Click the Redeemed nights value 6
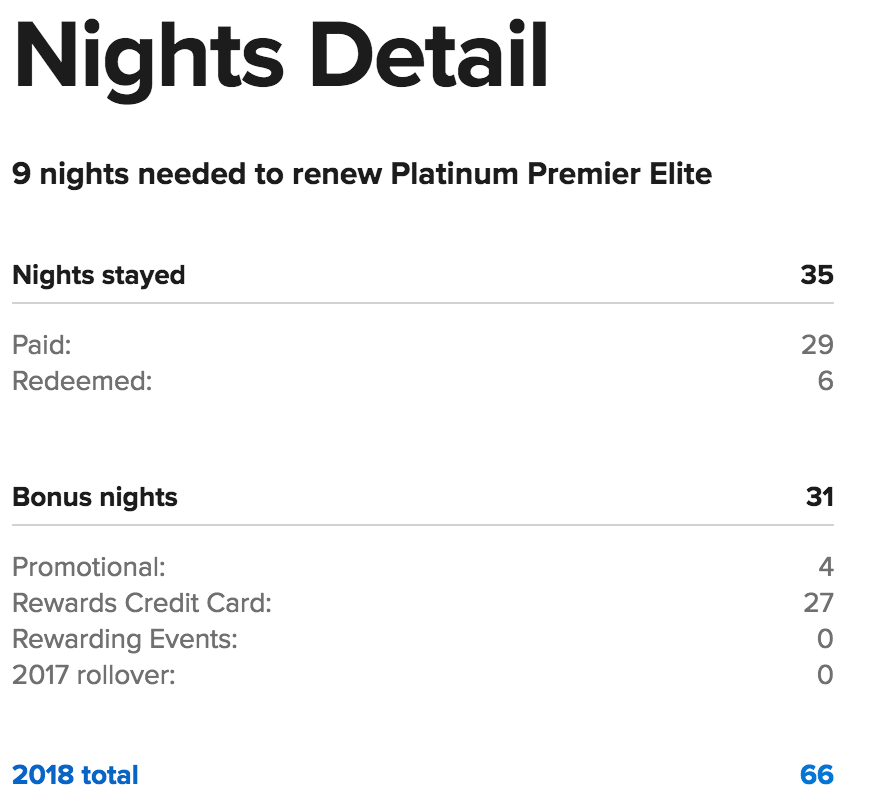870x810 pixels. tap(825, 381)
